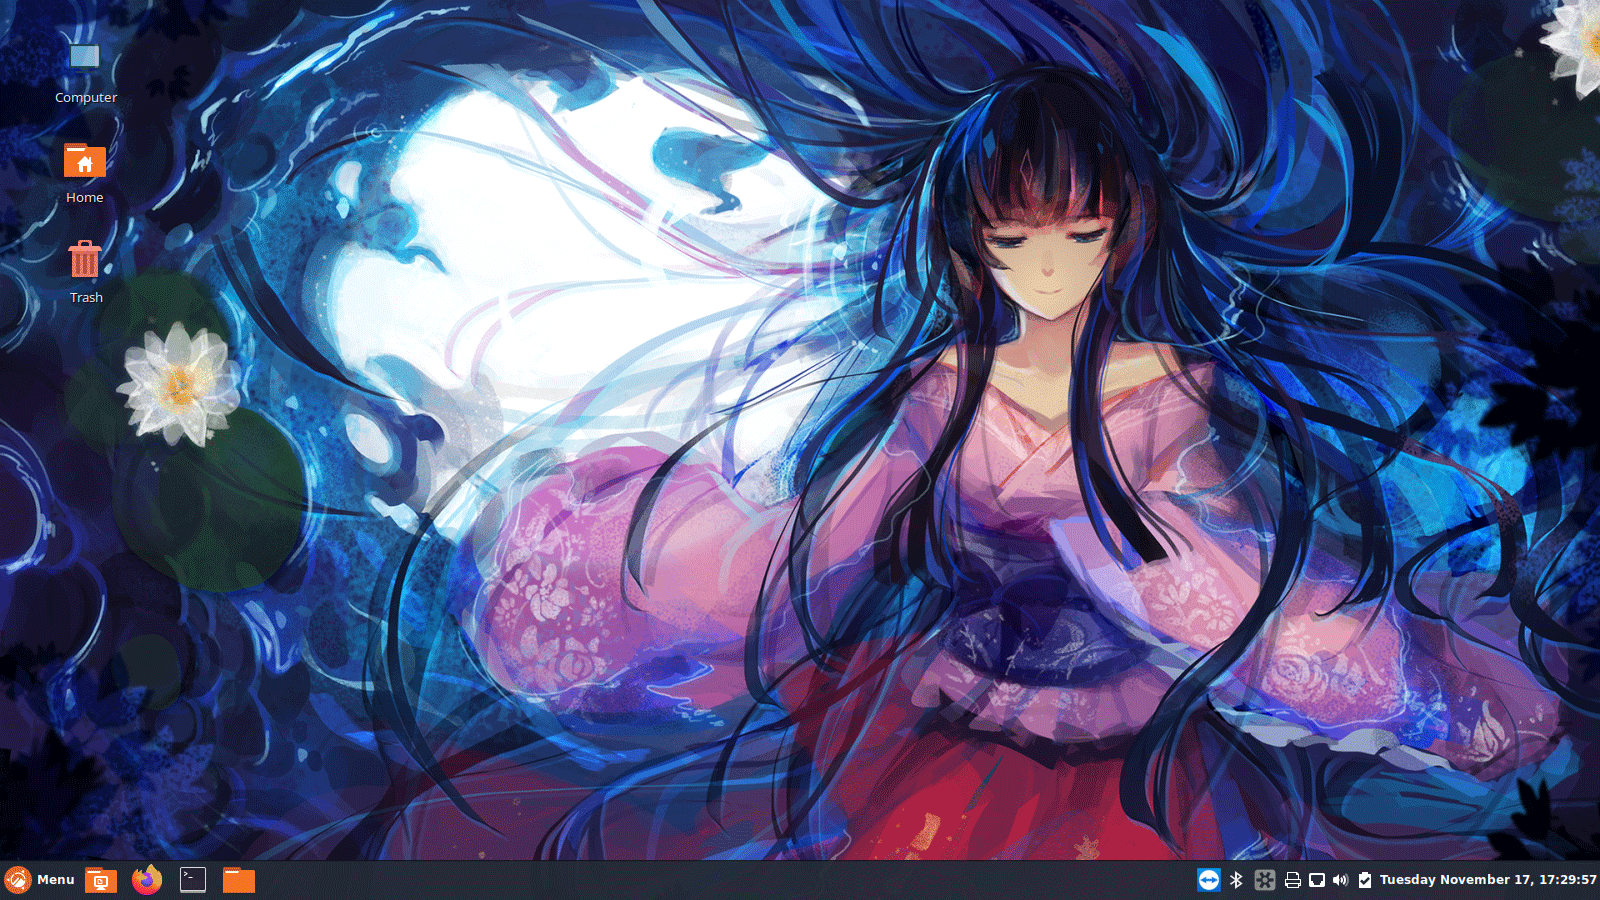Screen dimensions: 1600x900
Task: Open the TeamViewer tray icon
Action: (x=1209, y=880)
